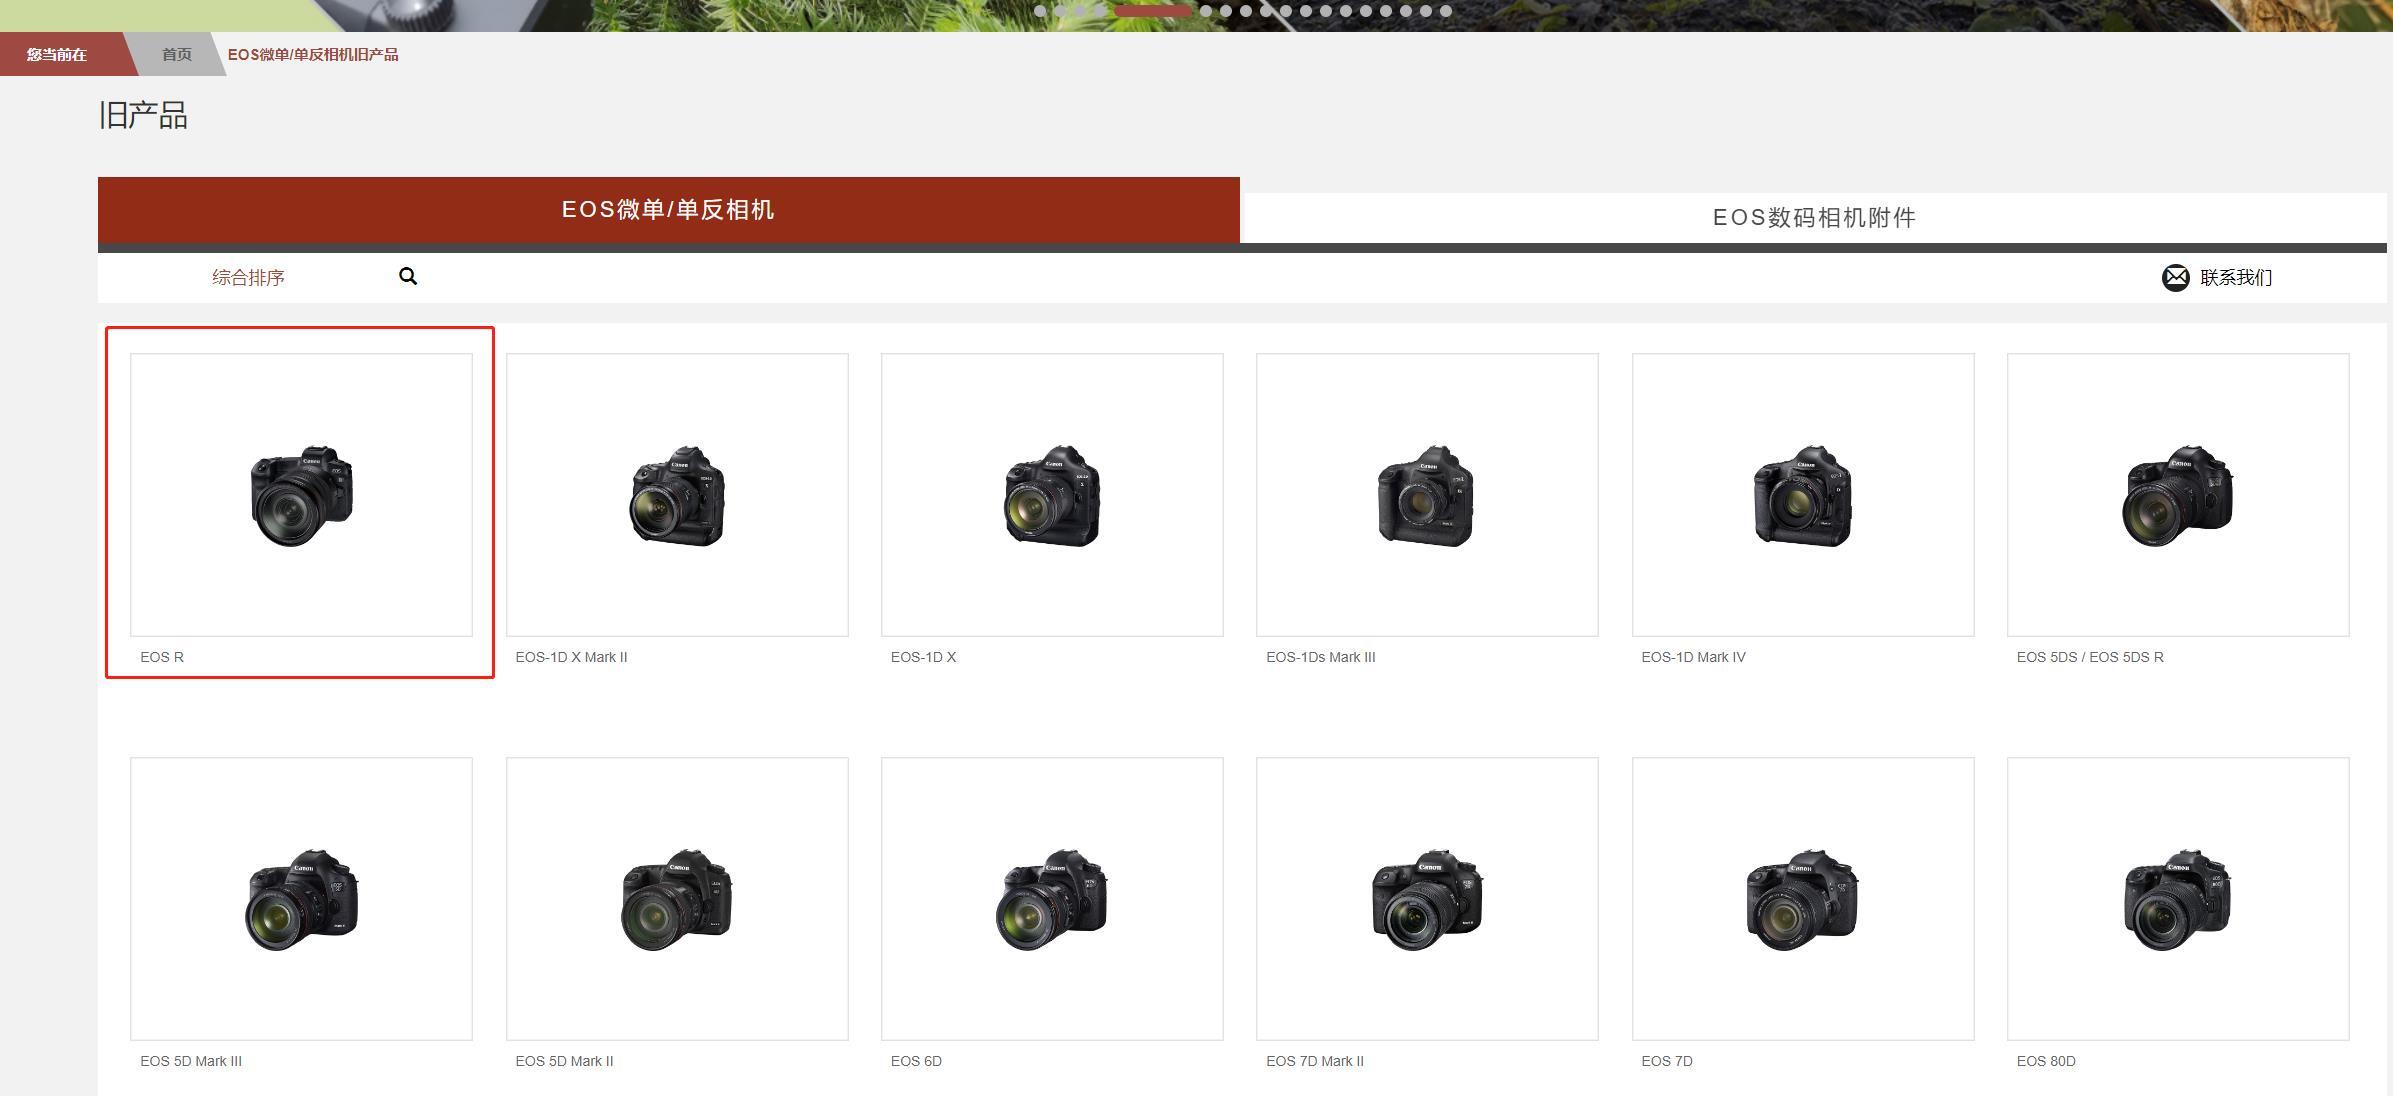Open the EOS 6D camera image
This screenshot has height=1096, width=2393.
coord(1052,899)
